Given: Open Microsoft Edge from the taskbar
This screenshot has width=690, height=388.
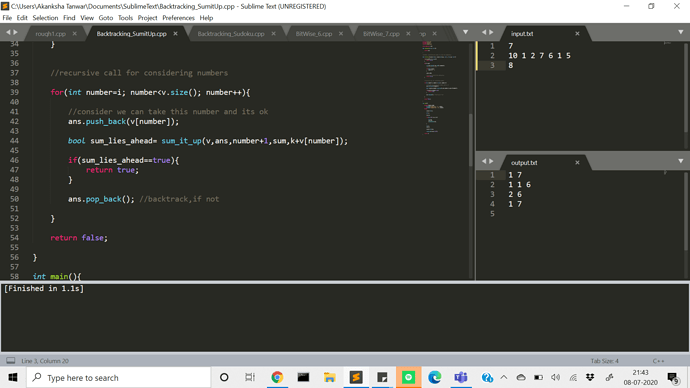Looking at the screenshot, I should point(435,377).
